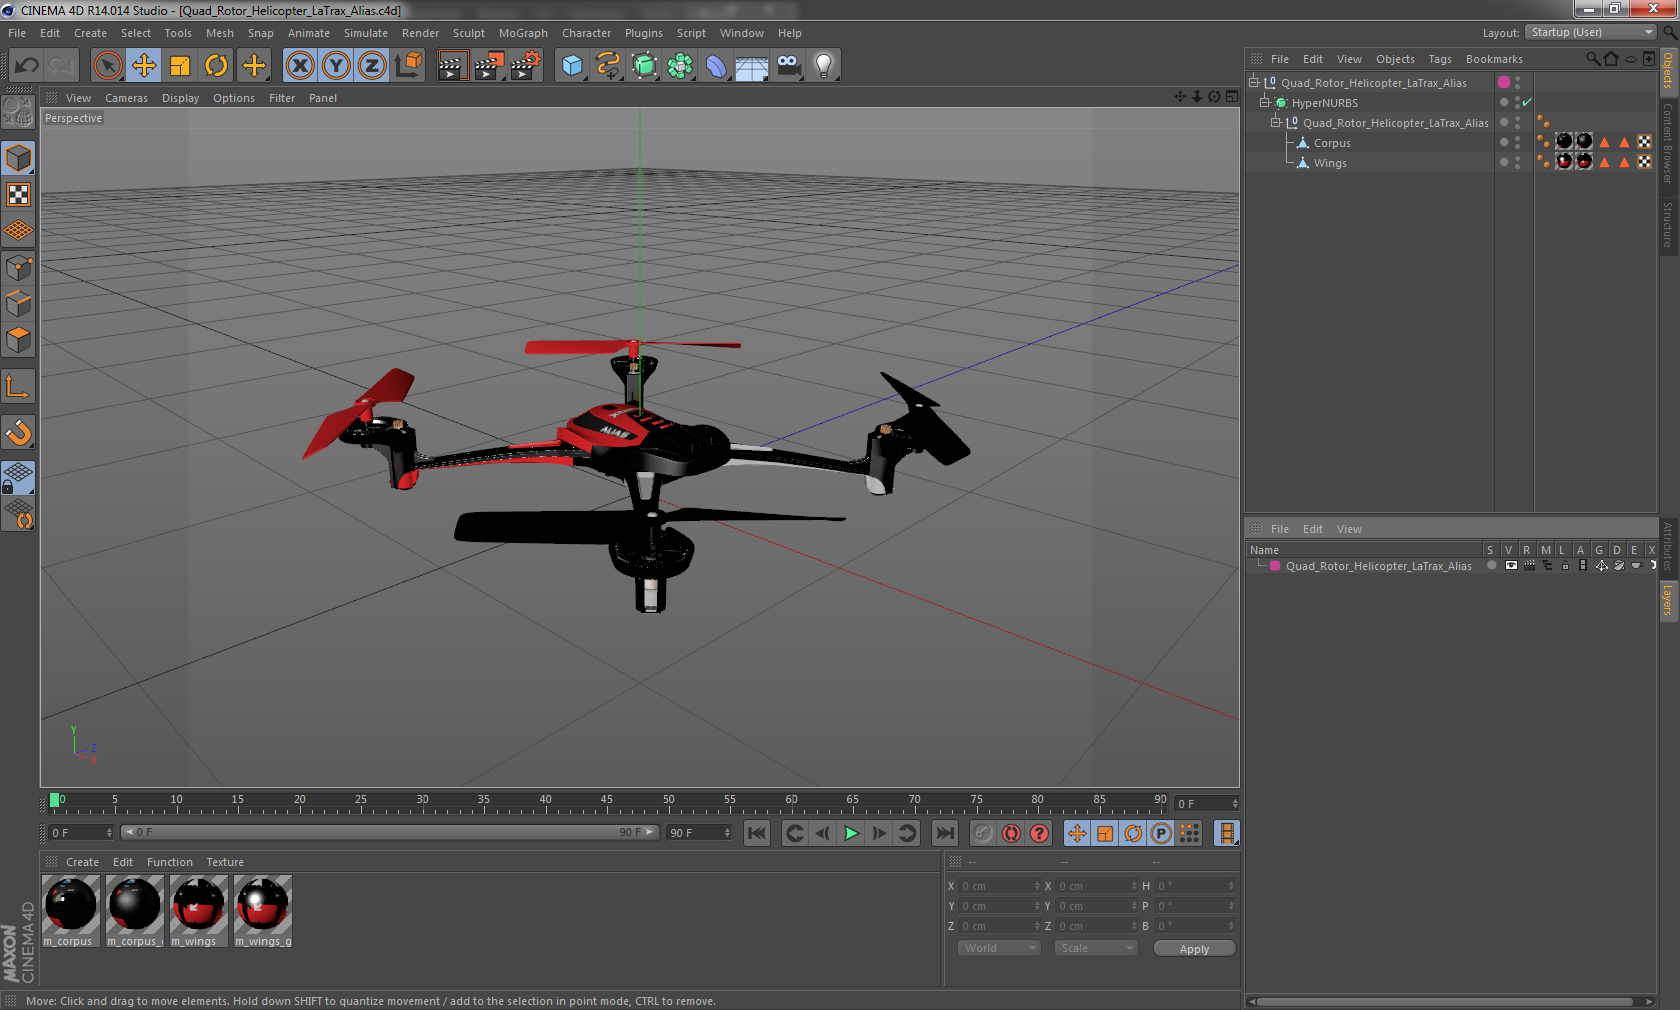
Task: Toggle the Snap magnet icon
Action: [x=19, y=433]
